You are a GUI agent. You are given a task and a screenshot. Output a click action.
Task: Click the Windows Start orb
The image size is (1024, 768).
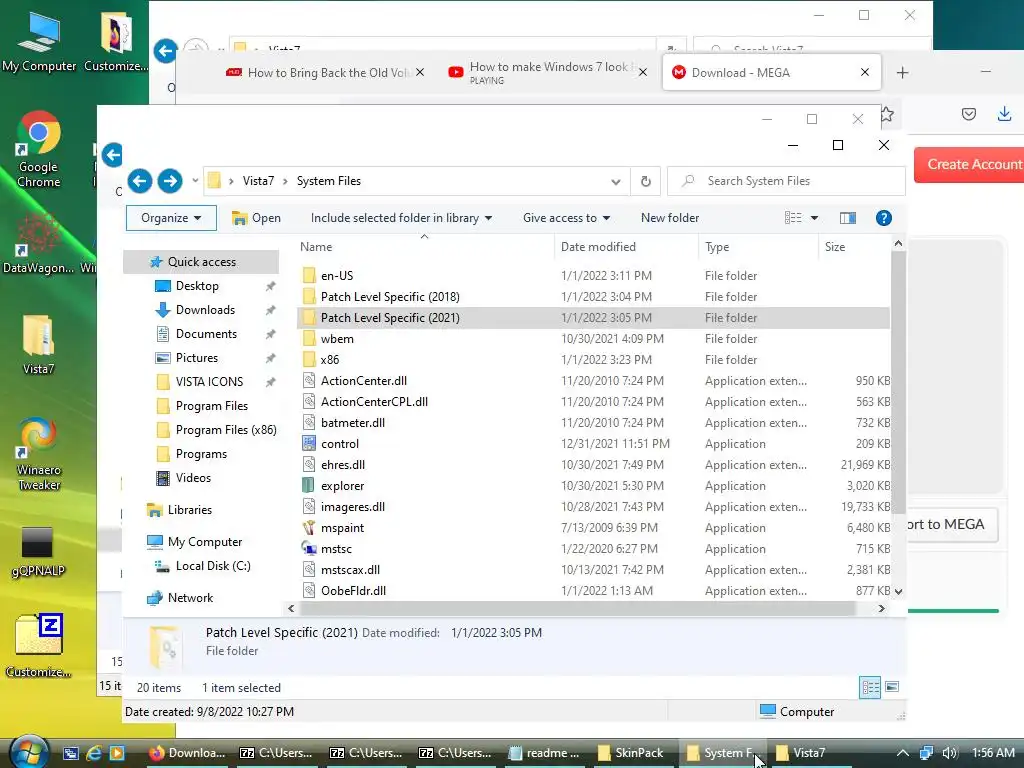29,752
